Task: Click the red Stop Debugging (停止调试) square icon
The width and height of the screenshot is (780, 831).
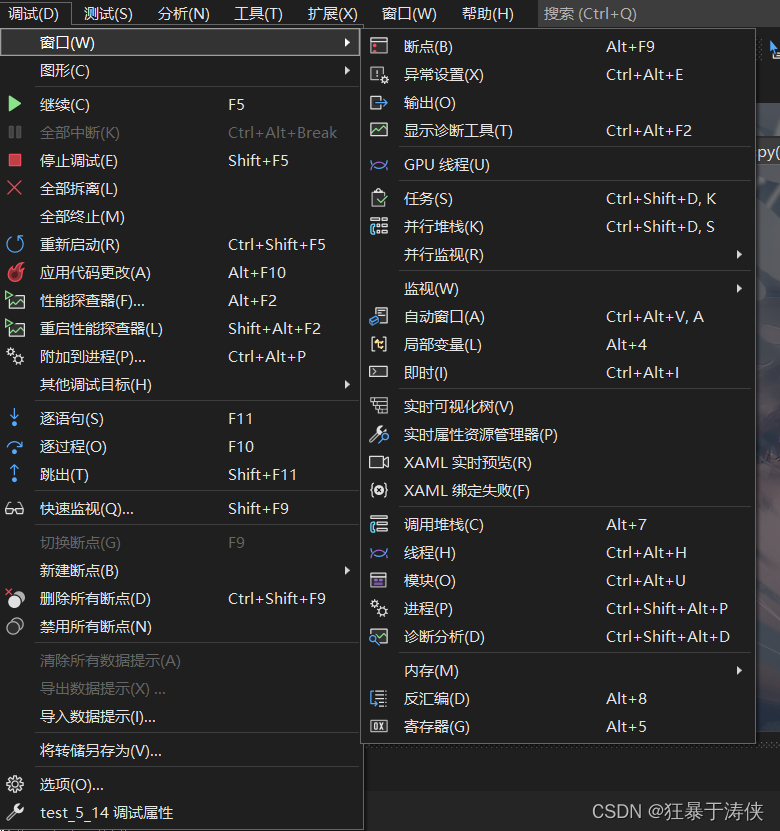Action: (x=15, y=160)
